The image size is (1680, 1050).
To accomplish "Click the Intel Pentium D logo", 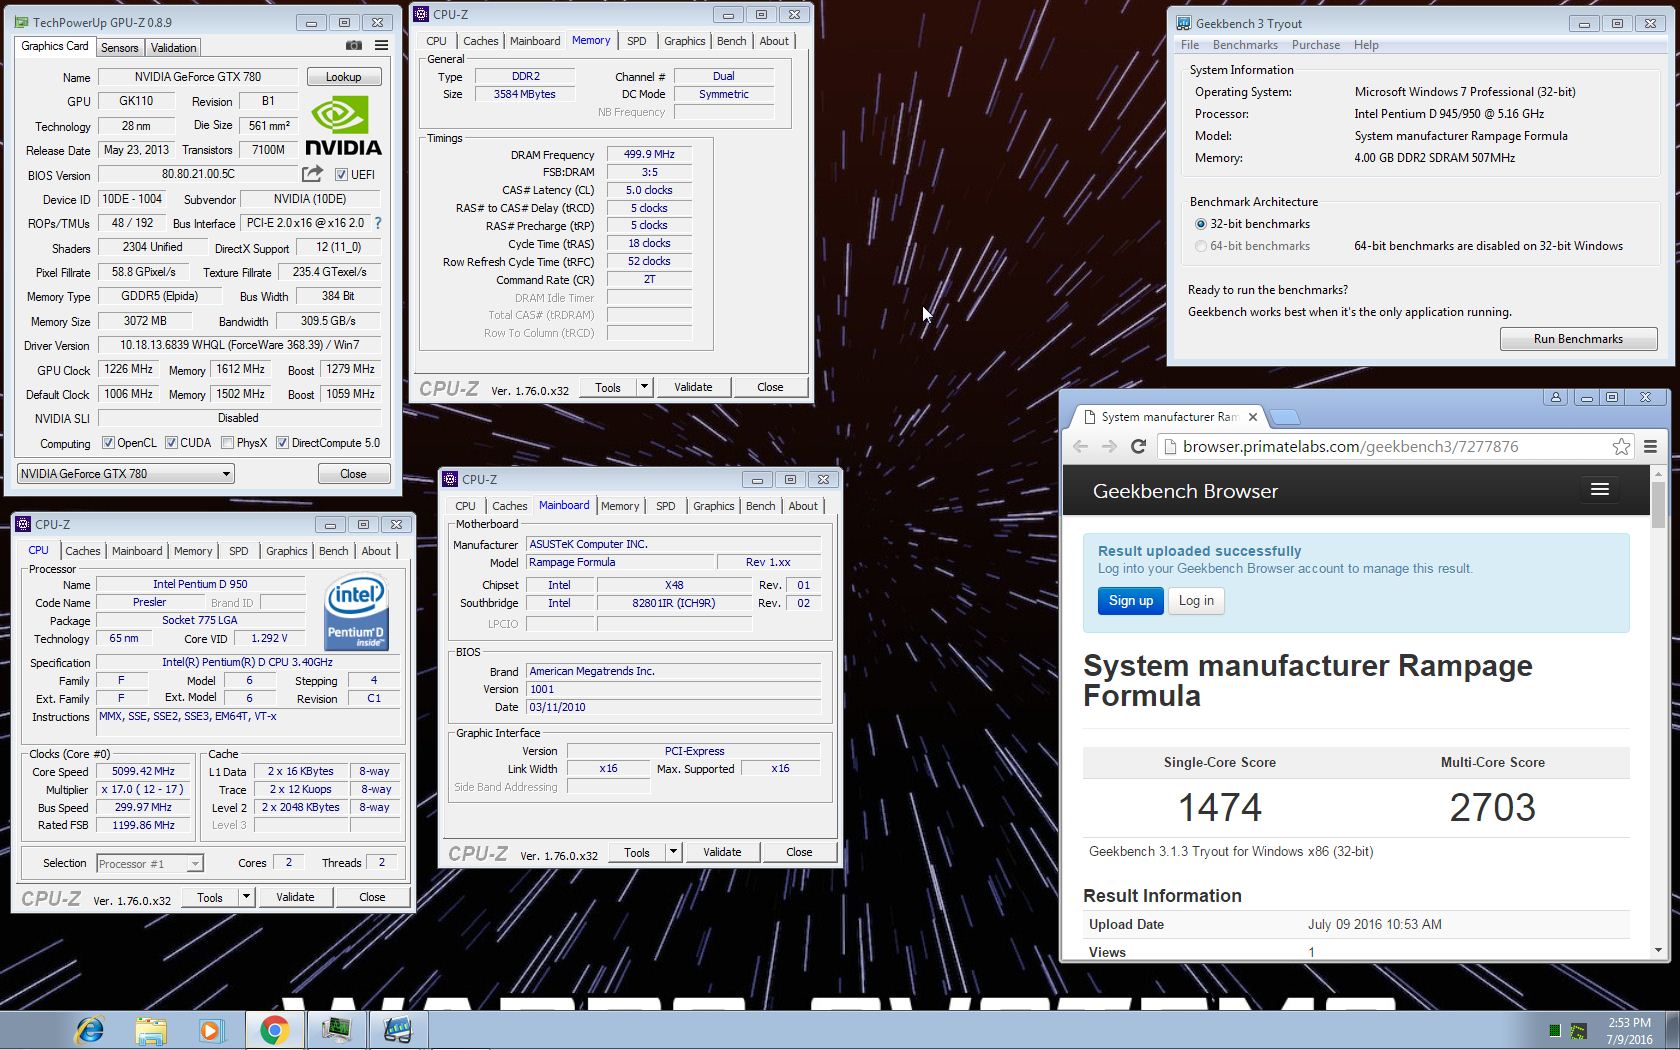I will (x=357, y=612).
